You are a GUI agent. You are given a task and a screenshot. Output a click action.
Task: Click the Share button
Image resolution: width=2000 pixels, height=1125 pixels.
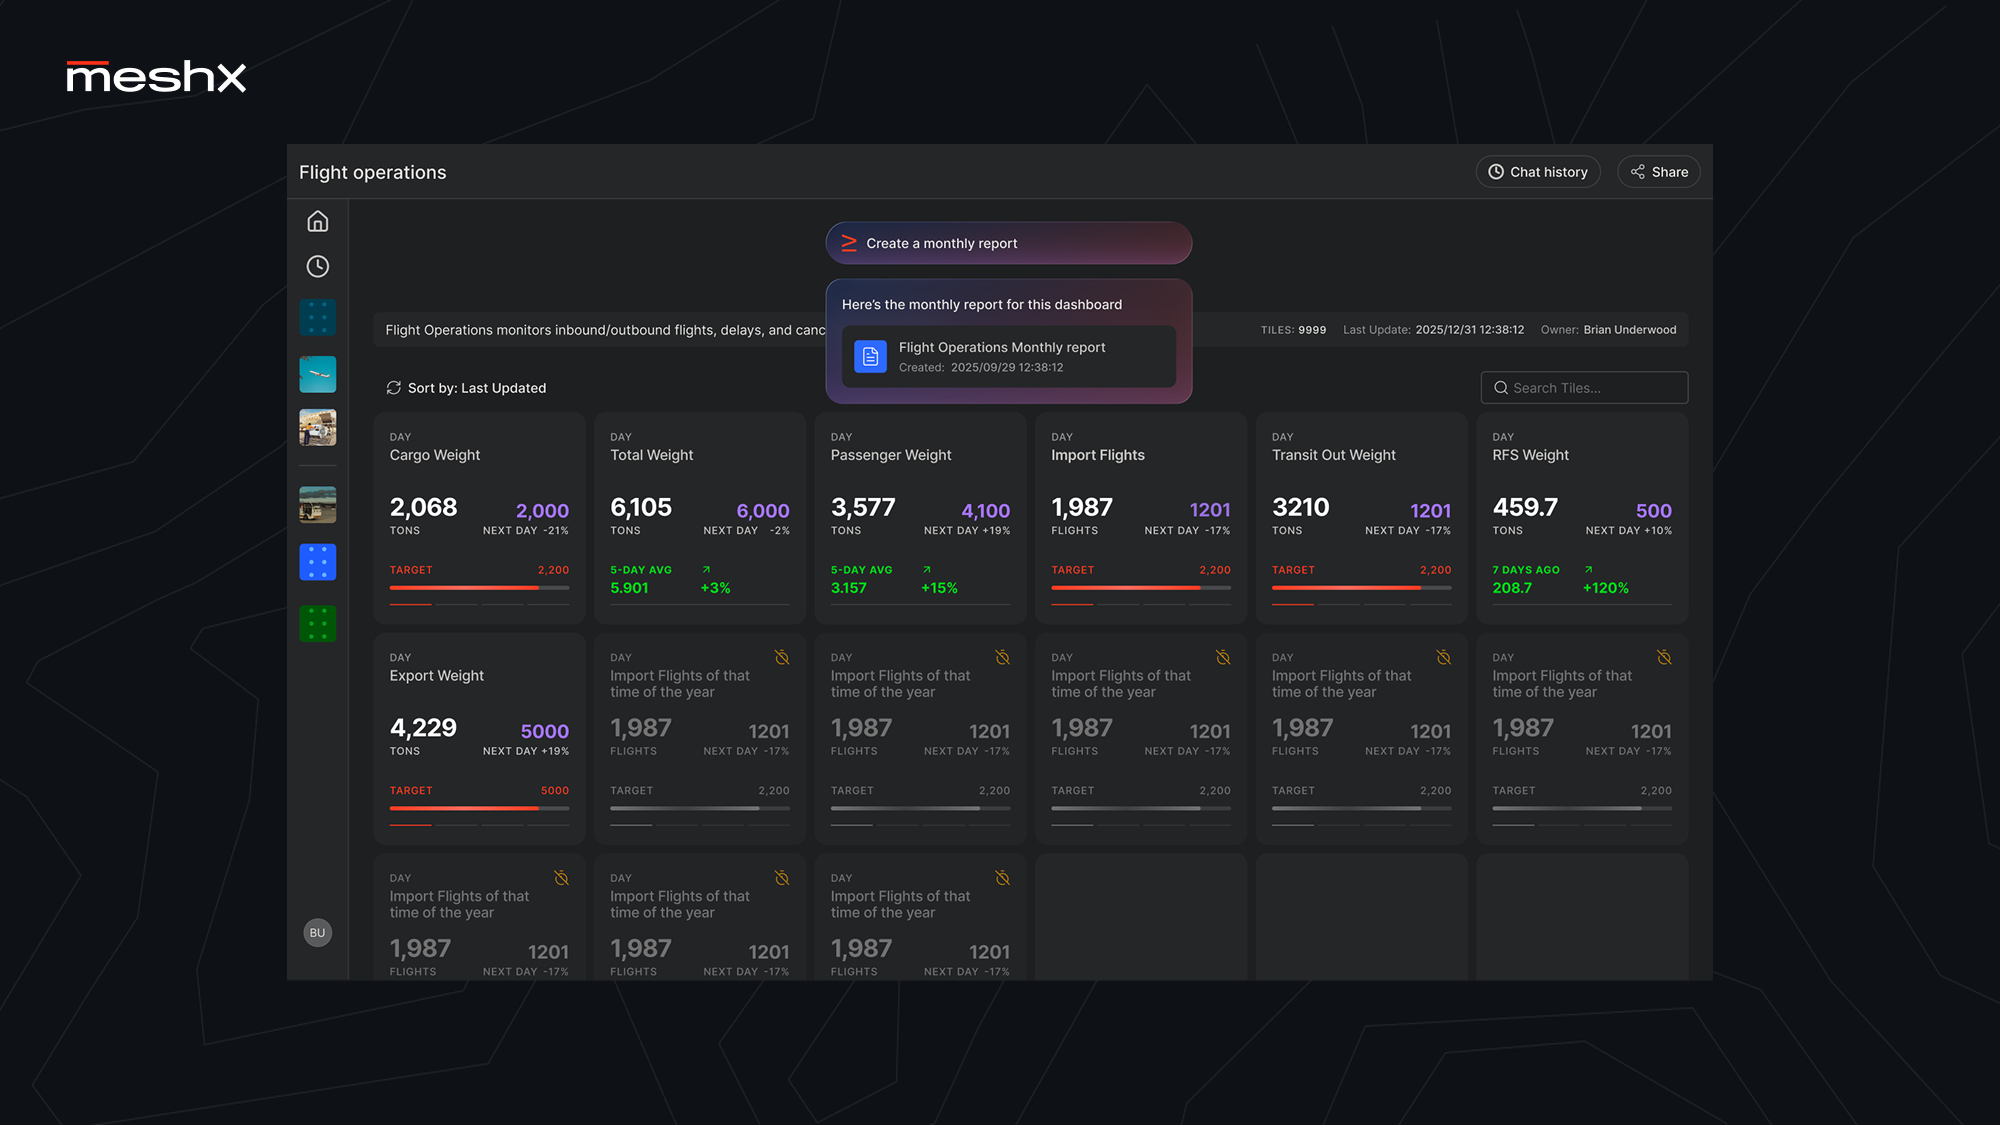(1659, 172)
